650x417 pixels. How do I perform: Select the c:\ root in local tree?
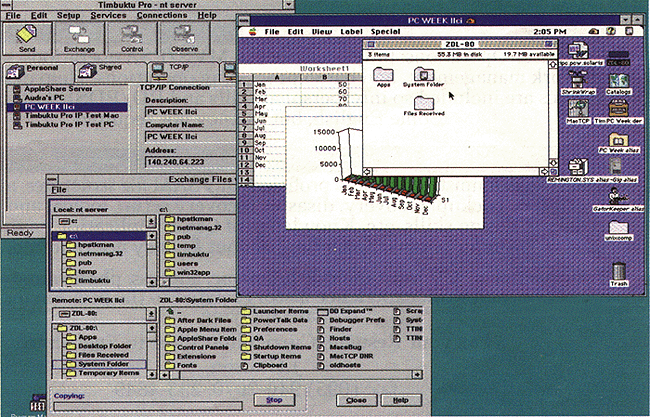click(x=99, y=236)
